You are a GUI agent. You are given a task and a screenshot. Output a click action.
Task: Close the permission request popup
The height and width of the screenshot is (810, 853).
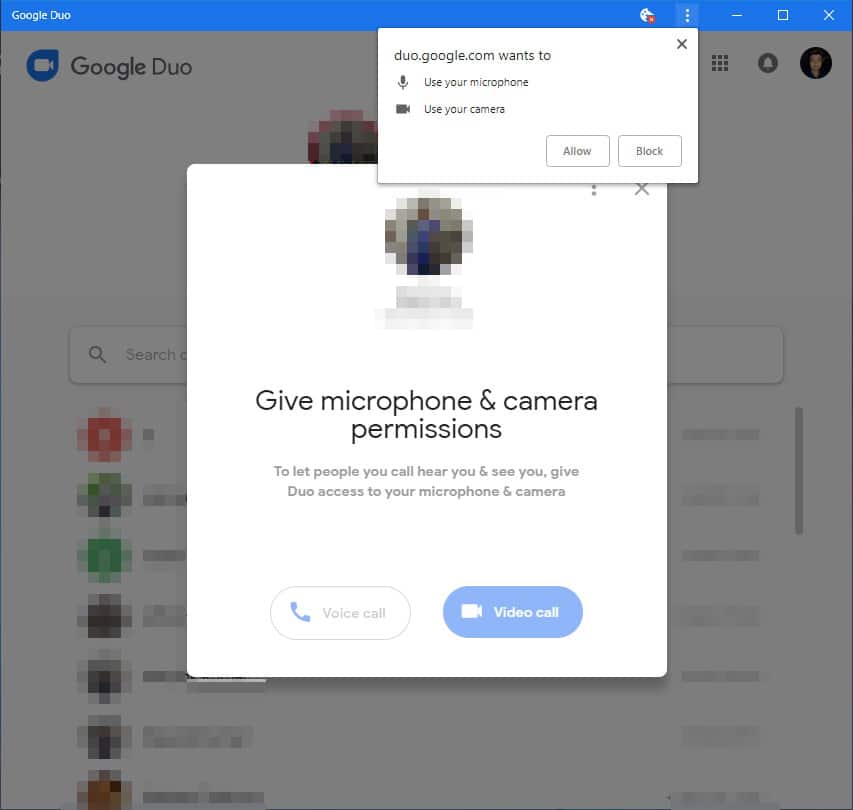point(681,44)
